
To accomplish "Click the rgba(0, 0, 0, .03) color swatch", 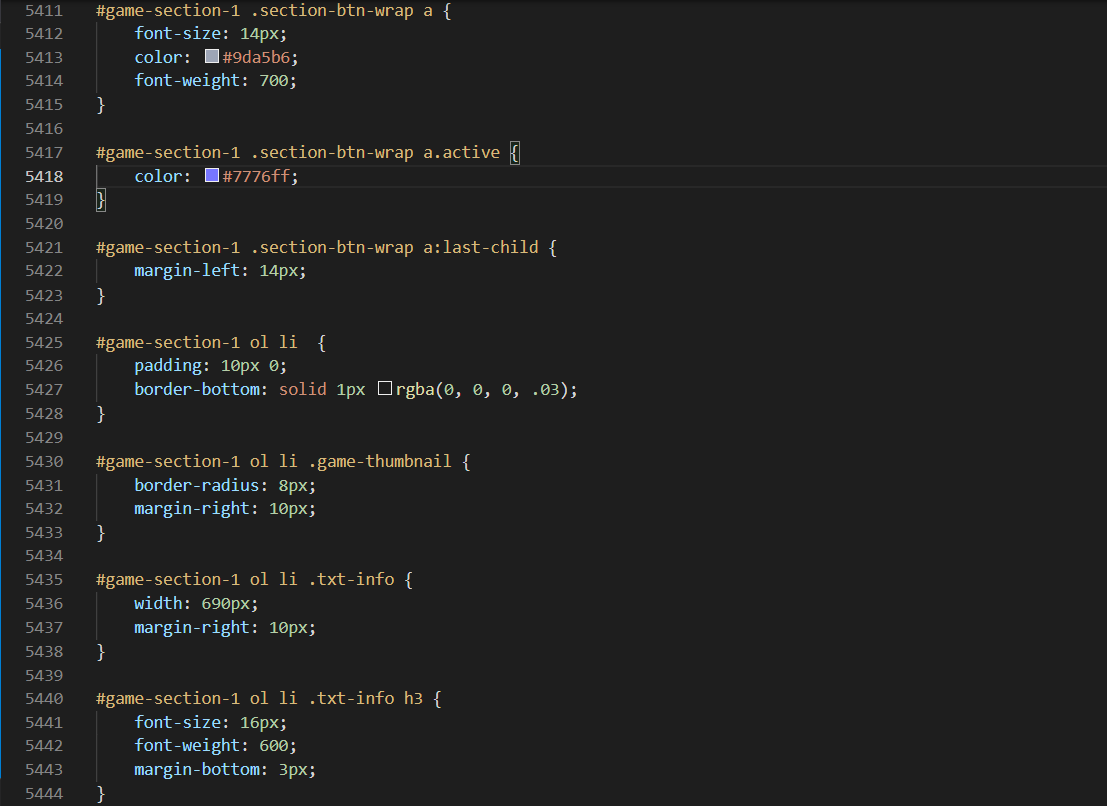I will [385, 388].
